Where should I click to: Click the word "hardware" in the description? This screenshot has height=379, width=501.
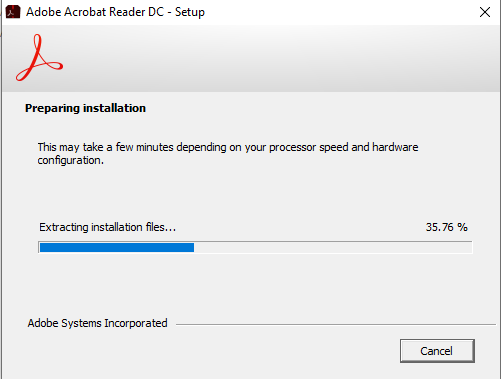click(x=395, y=147)
